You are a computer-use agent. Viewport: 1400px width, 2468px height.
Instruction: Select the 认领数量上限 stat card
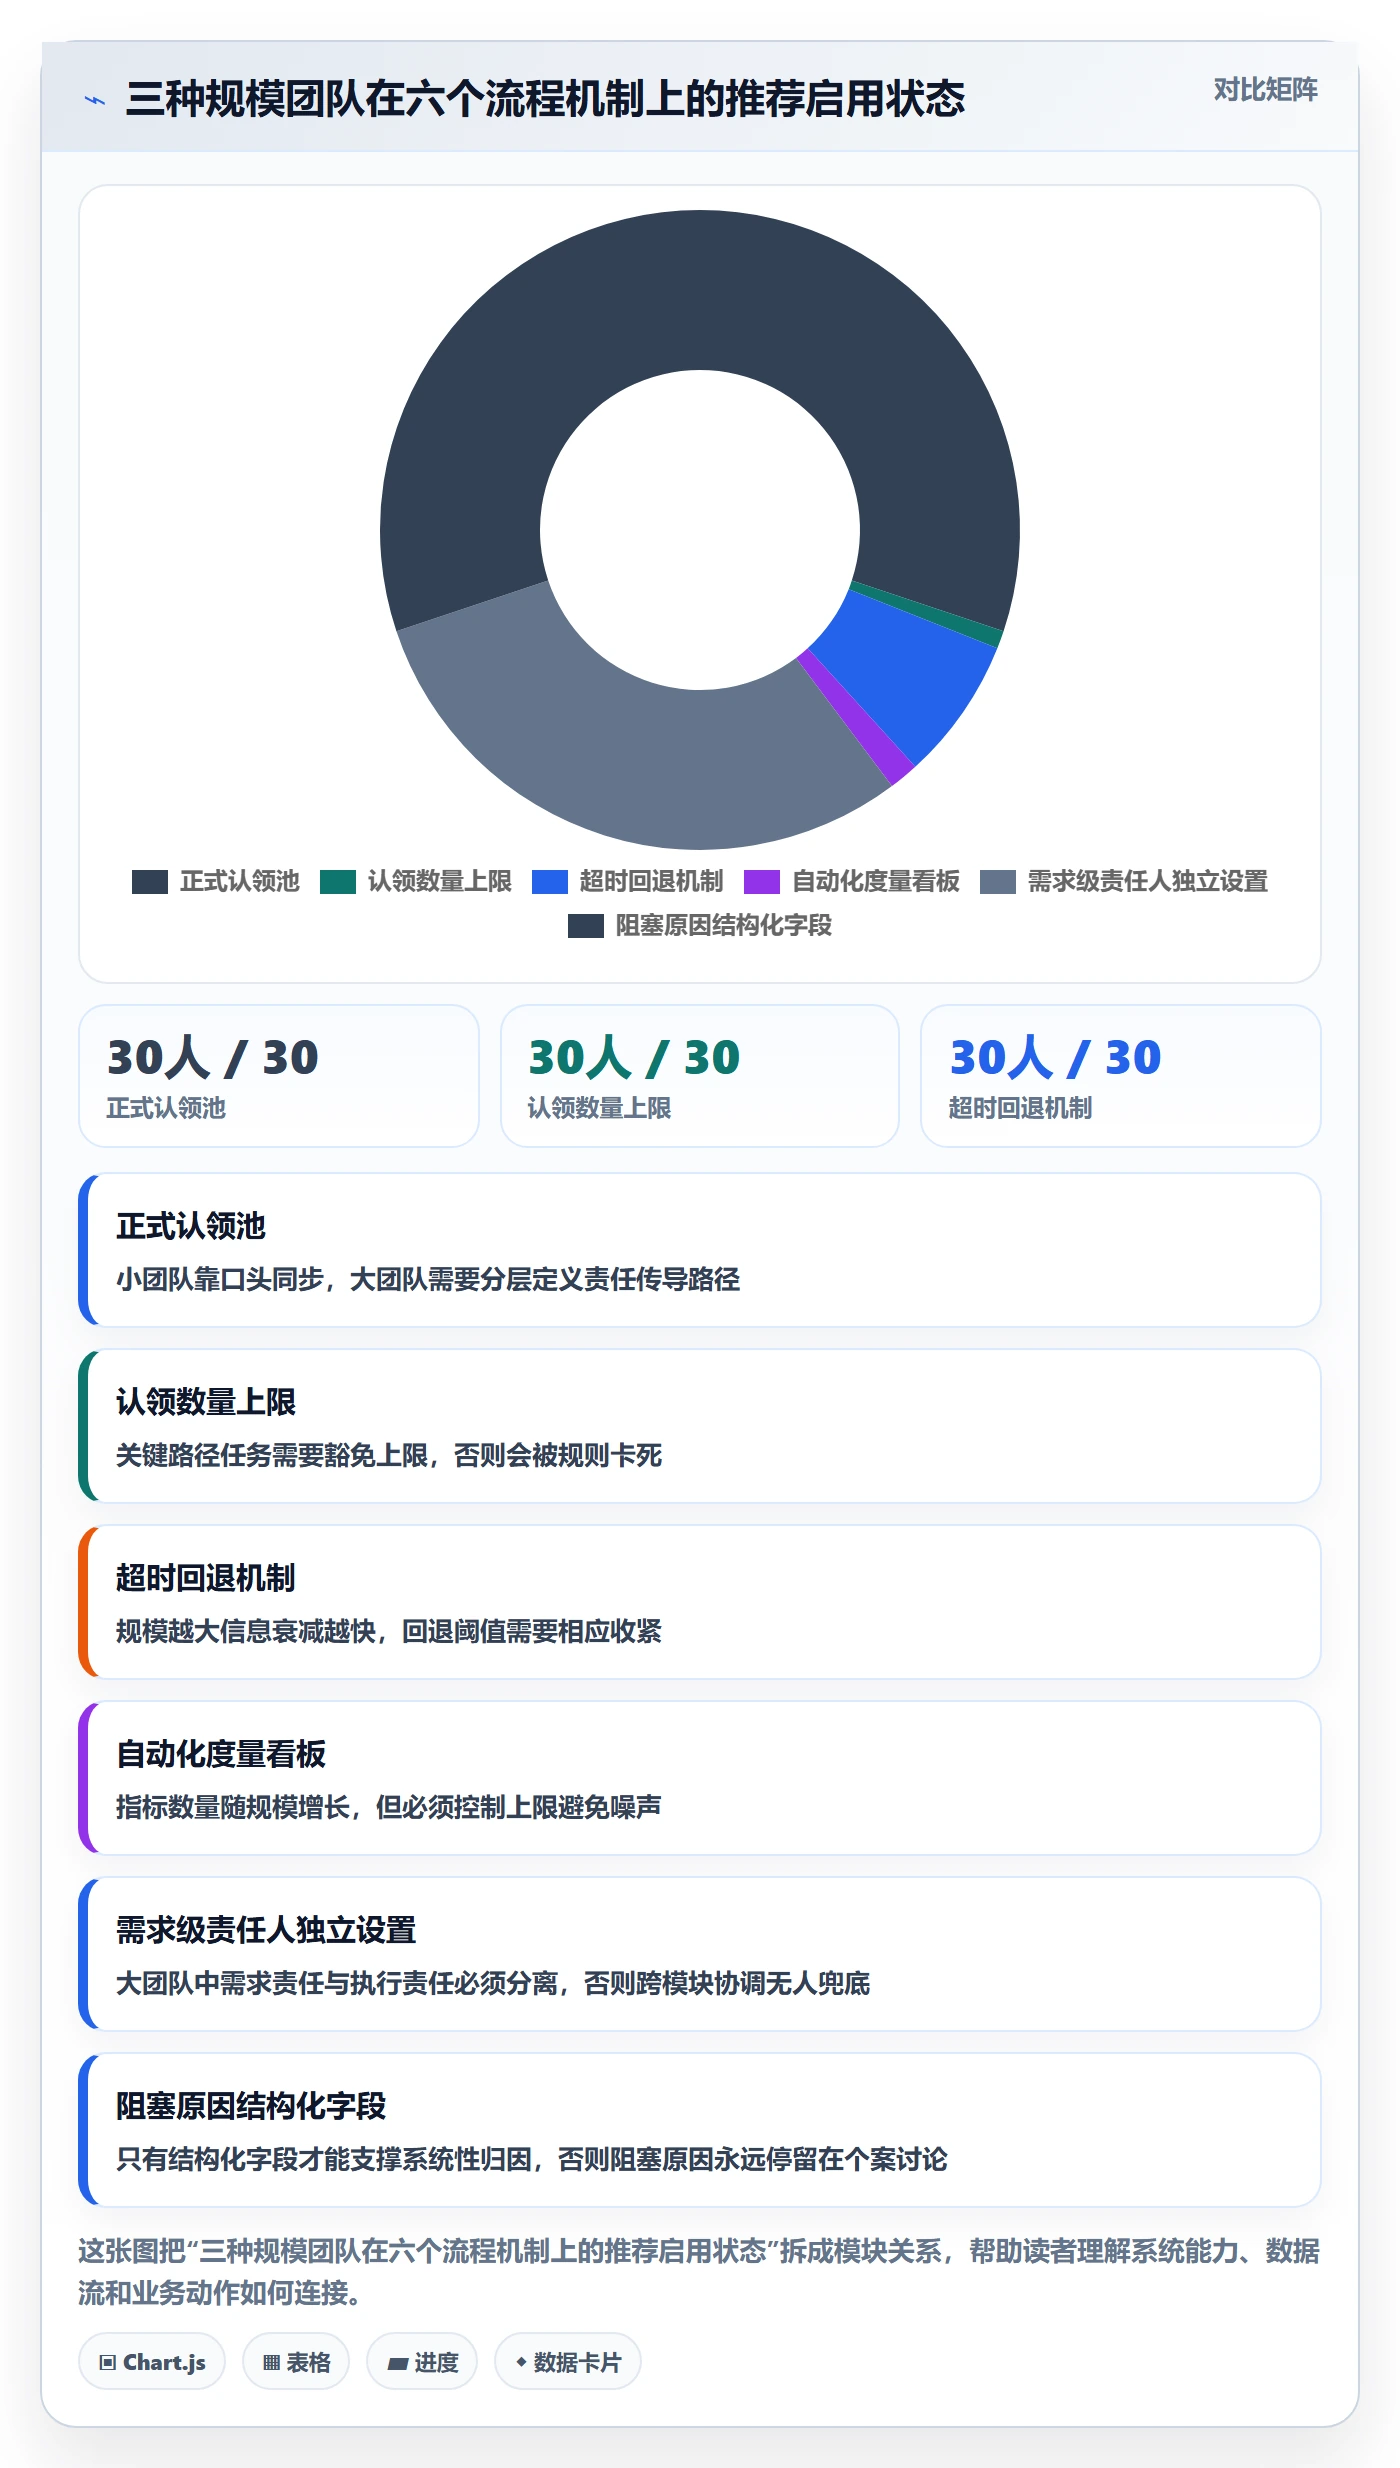pos(700,1076)
